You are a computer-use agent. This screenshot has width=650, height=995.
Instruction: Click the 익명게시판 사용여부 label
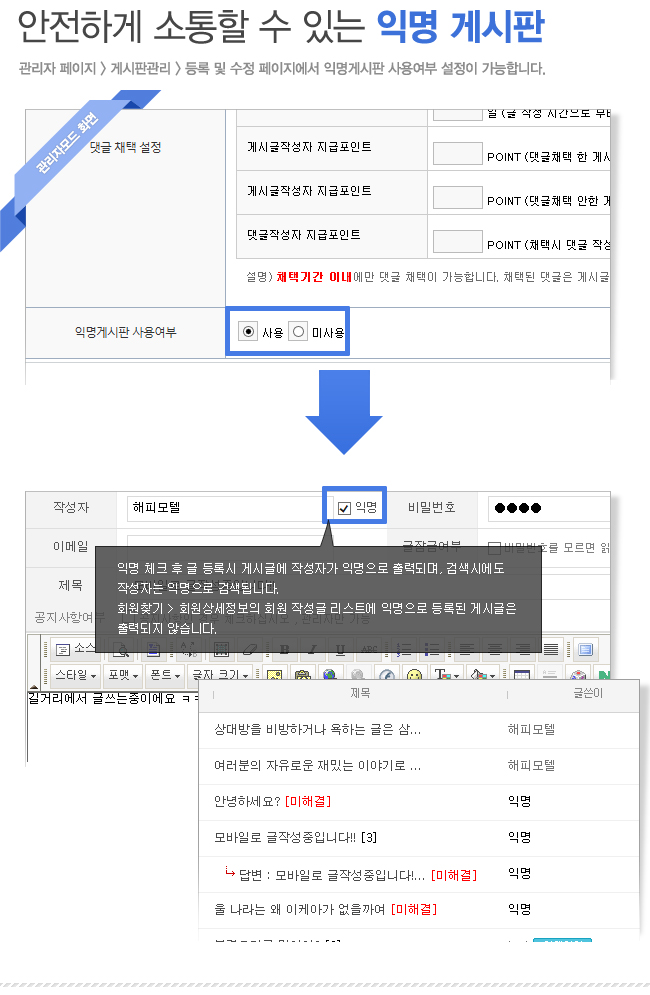click(x=126, y=332)
